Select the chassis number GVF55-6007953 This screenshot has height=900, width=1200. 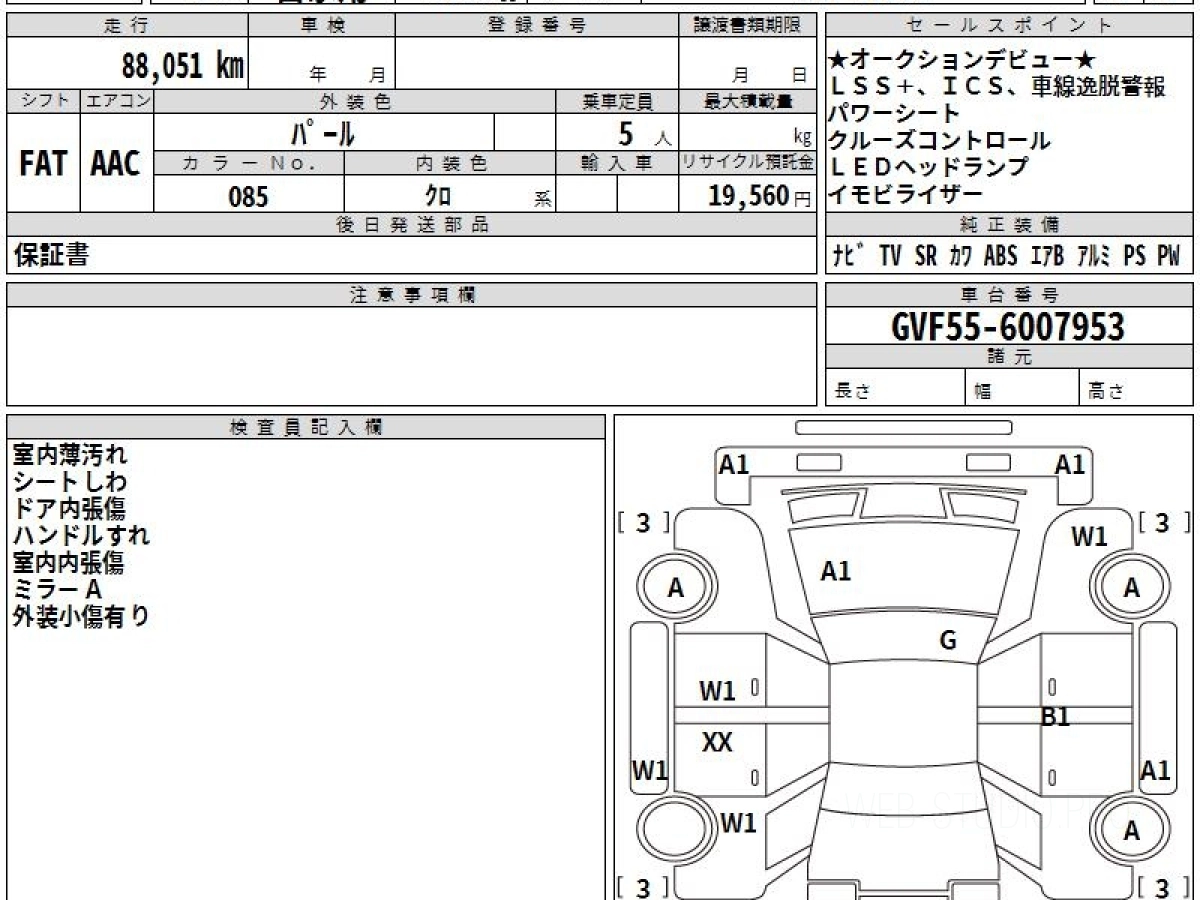(1008, 327)
